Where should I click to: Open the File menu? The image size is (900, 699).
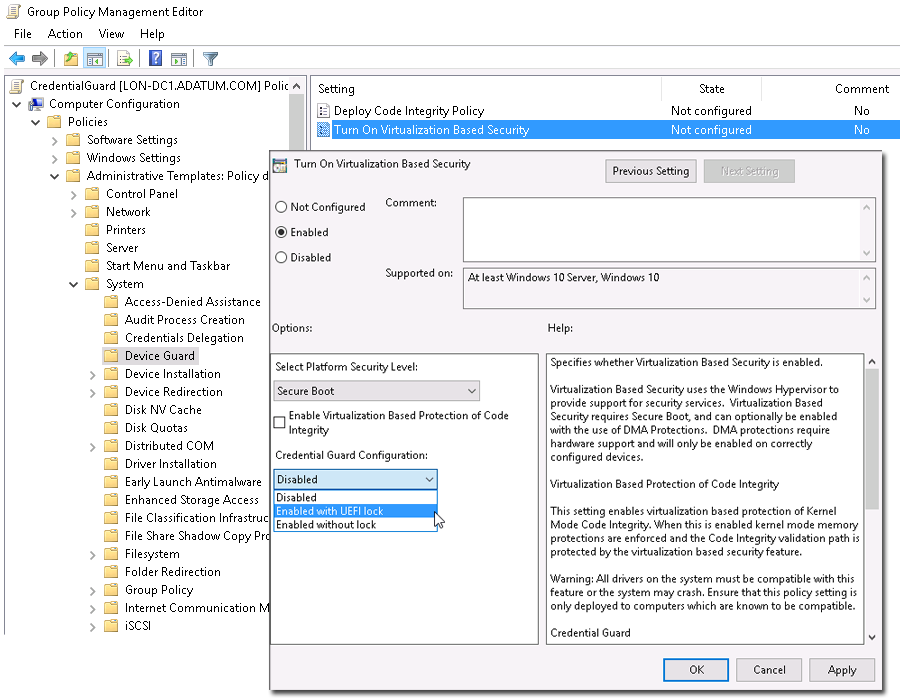click(x=23, y=34)
